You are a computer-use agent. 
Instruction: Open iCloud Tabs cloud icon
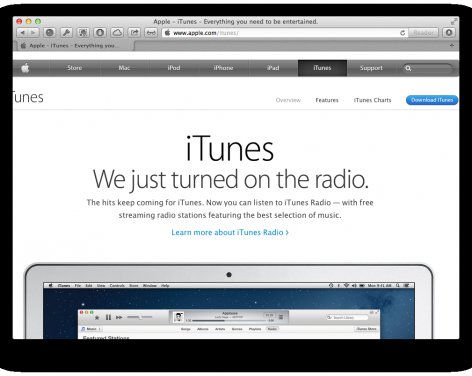coord(117,33)
